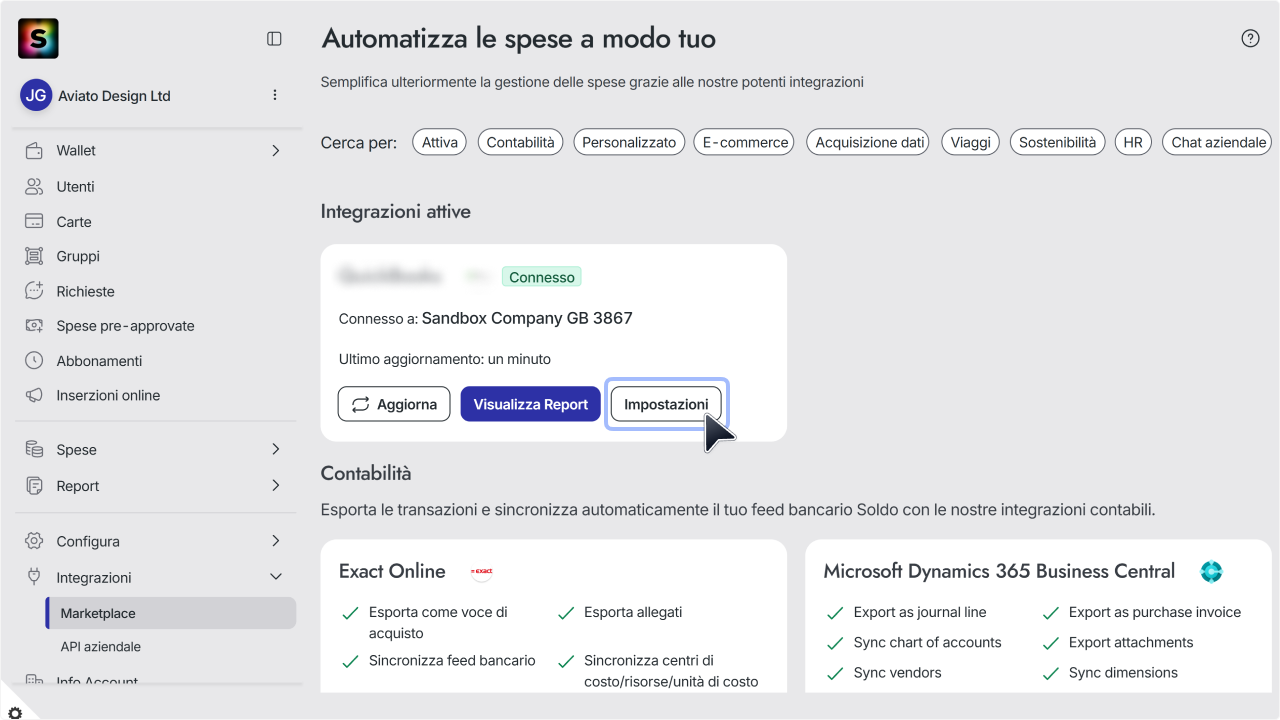Click the Visualizza Report button
Viewport: 1280px width, 720px height.
530,404
